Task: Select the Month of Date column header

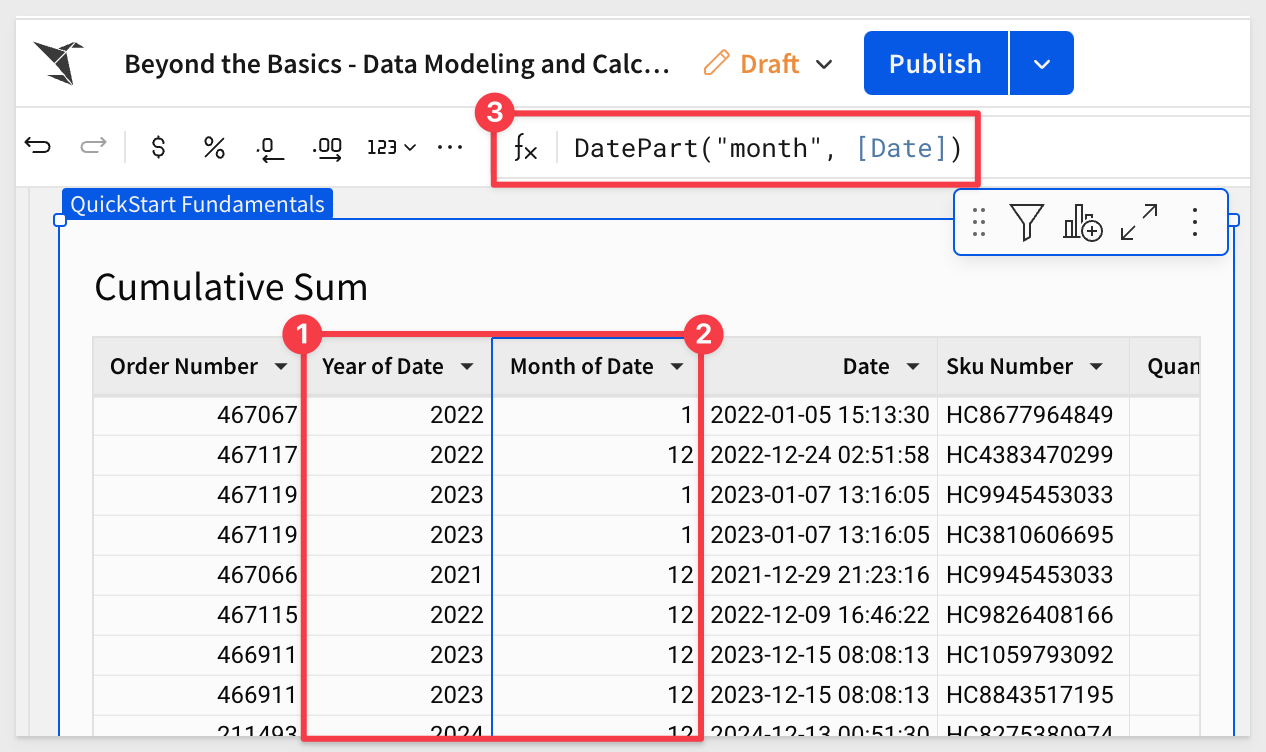Action: 596,367
